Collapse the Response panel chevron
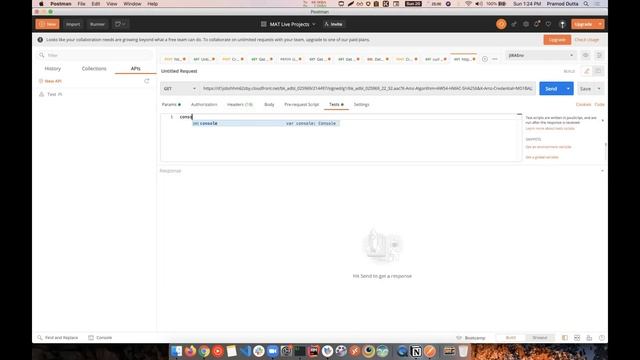 602,171
